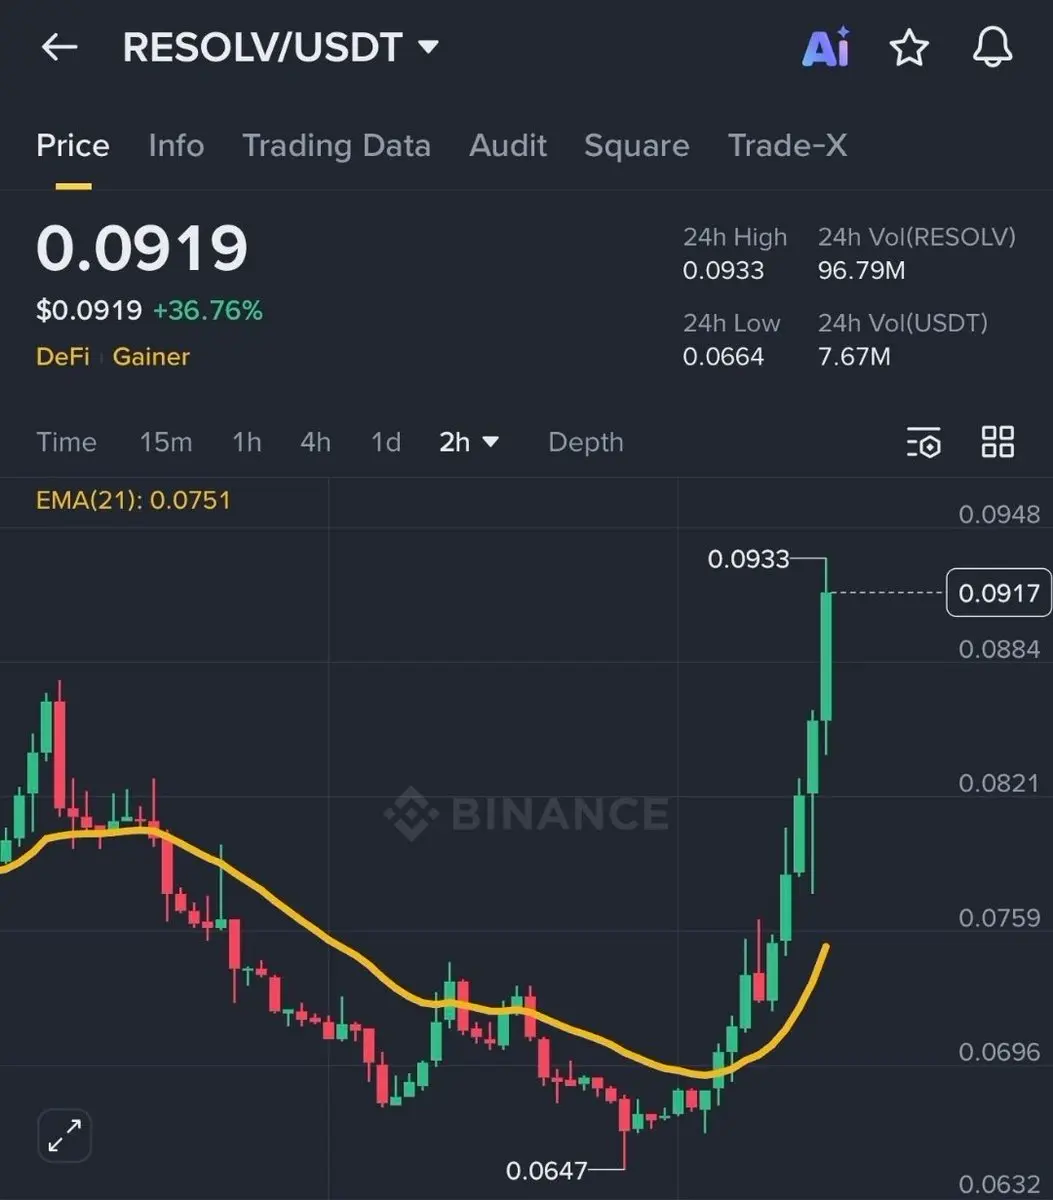
Task: Tap the $0.0919 USD price text
Action: coord(89,311)
